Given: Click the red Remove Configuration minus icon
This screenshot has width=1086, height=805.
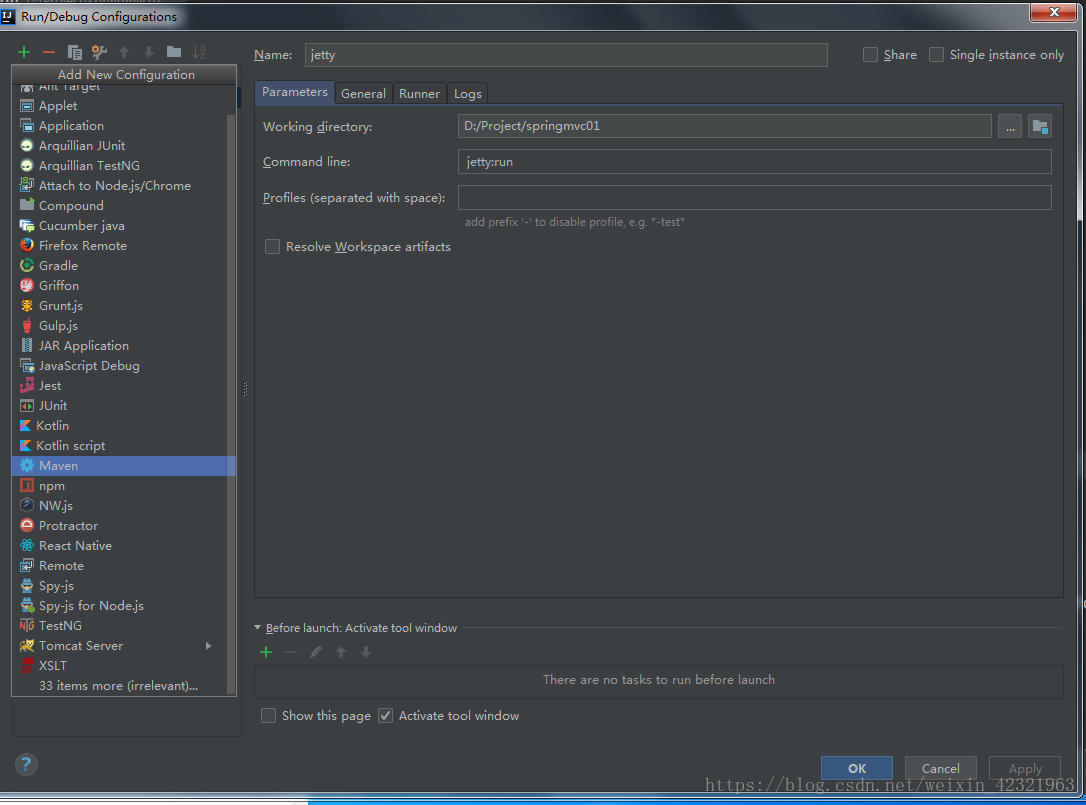Looking at the screenshot, I should [48, 52].
